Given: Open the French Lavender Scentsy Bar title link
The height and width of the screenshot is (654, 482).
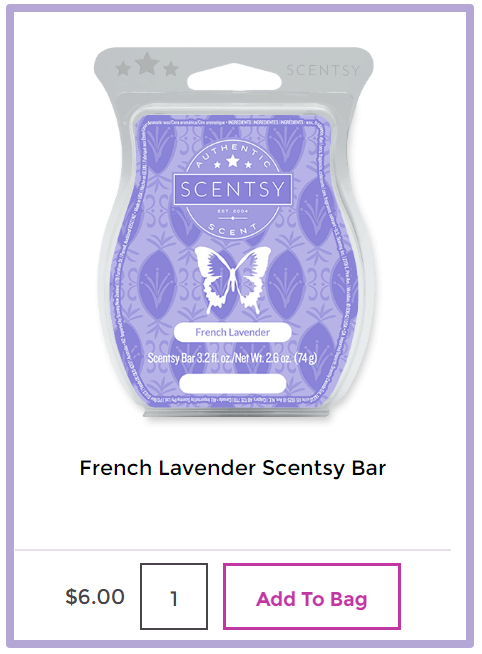Looking at the screenshot, I should click(x=233, y=468).
